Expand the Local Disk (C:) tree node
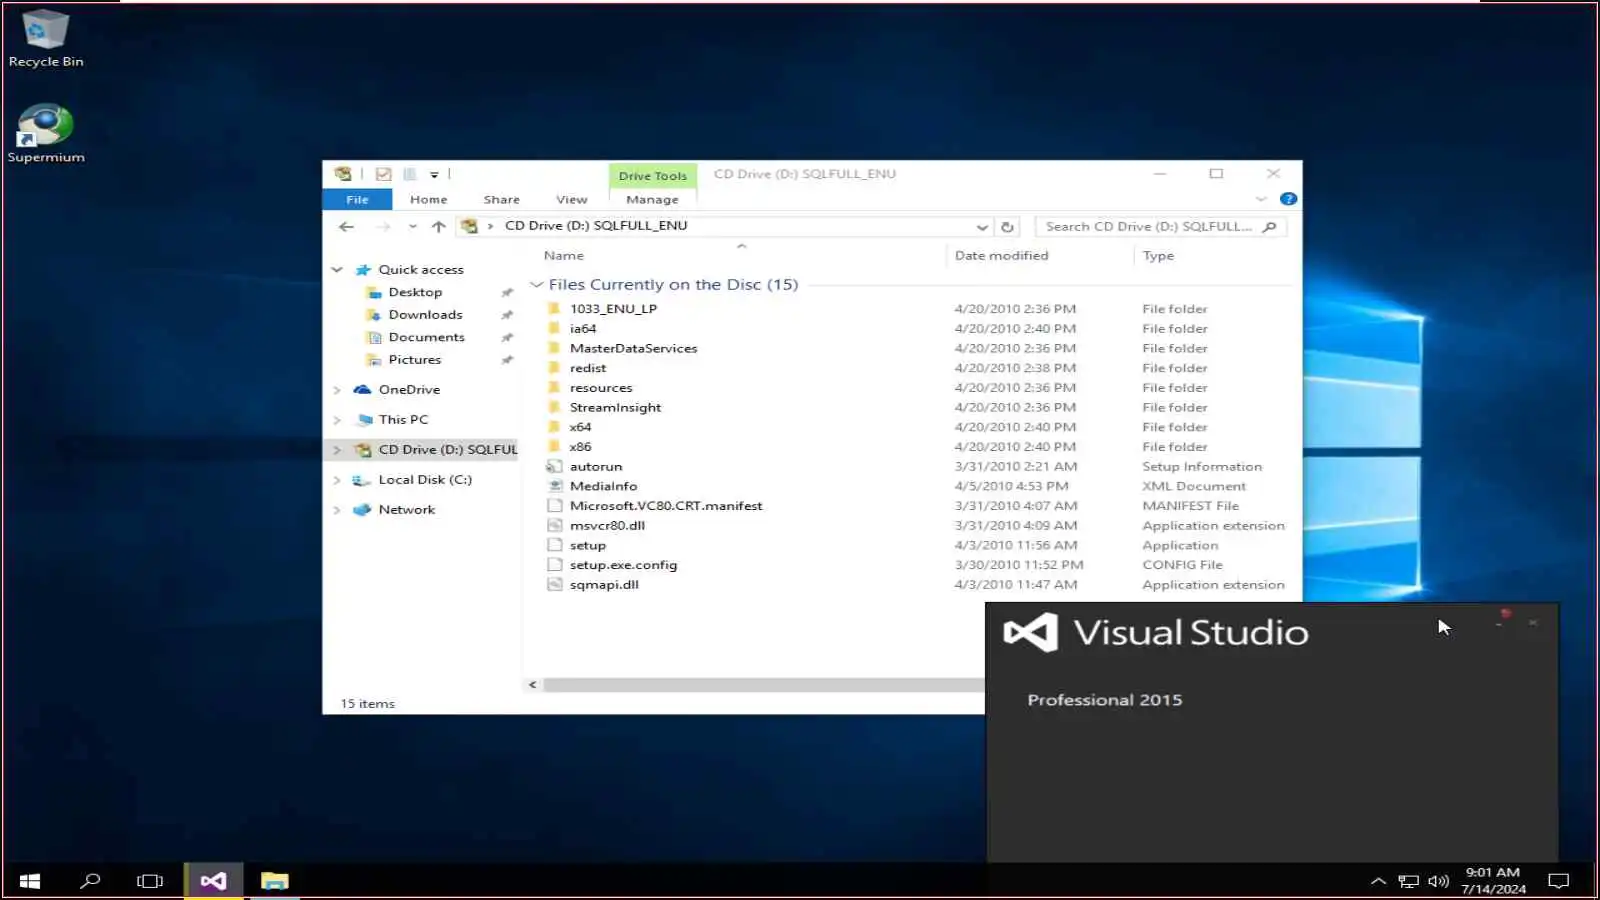This screenshot has width=1600, height=900. point(337,480)
